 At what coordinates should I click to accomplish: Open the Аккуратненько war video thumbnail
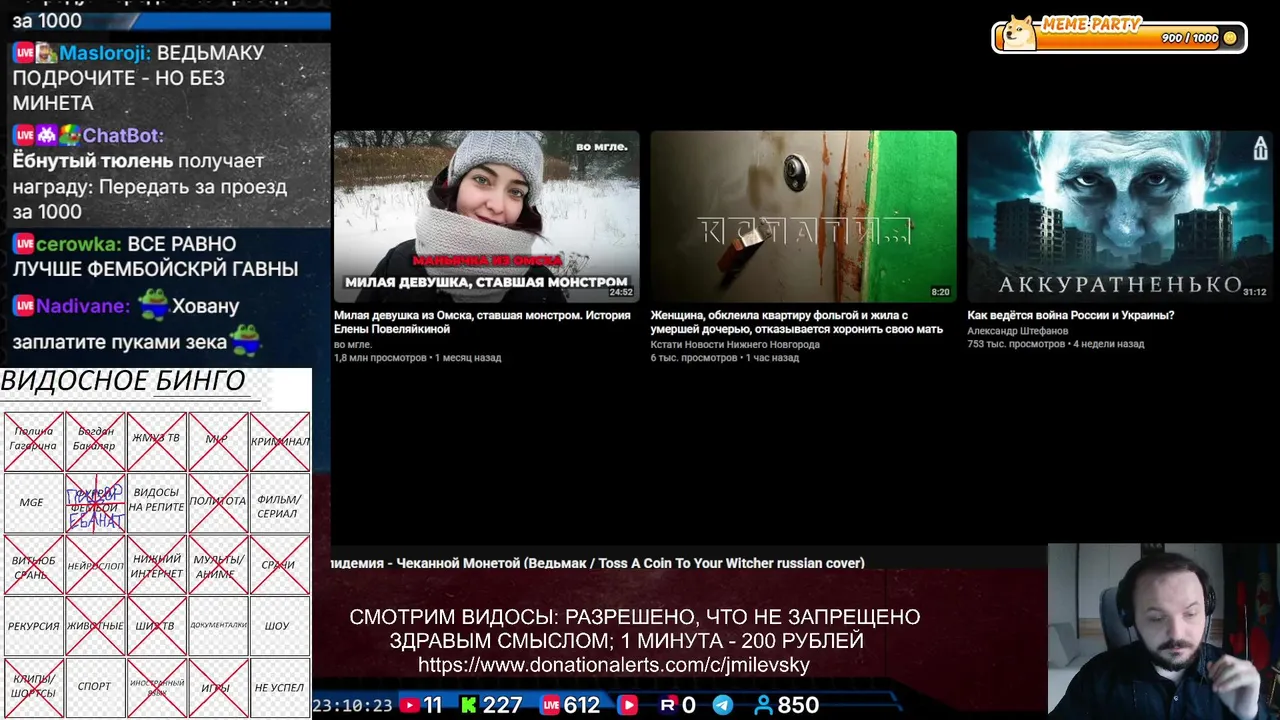(1120, 216)
